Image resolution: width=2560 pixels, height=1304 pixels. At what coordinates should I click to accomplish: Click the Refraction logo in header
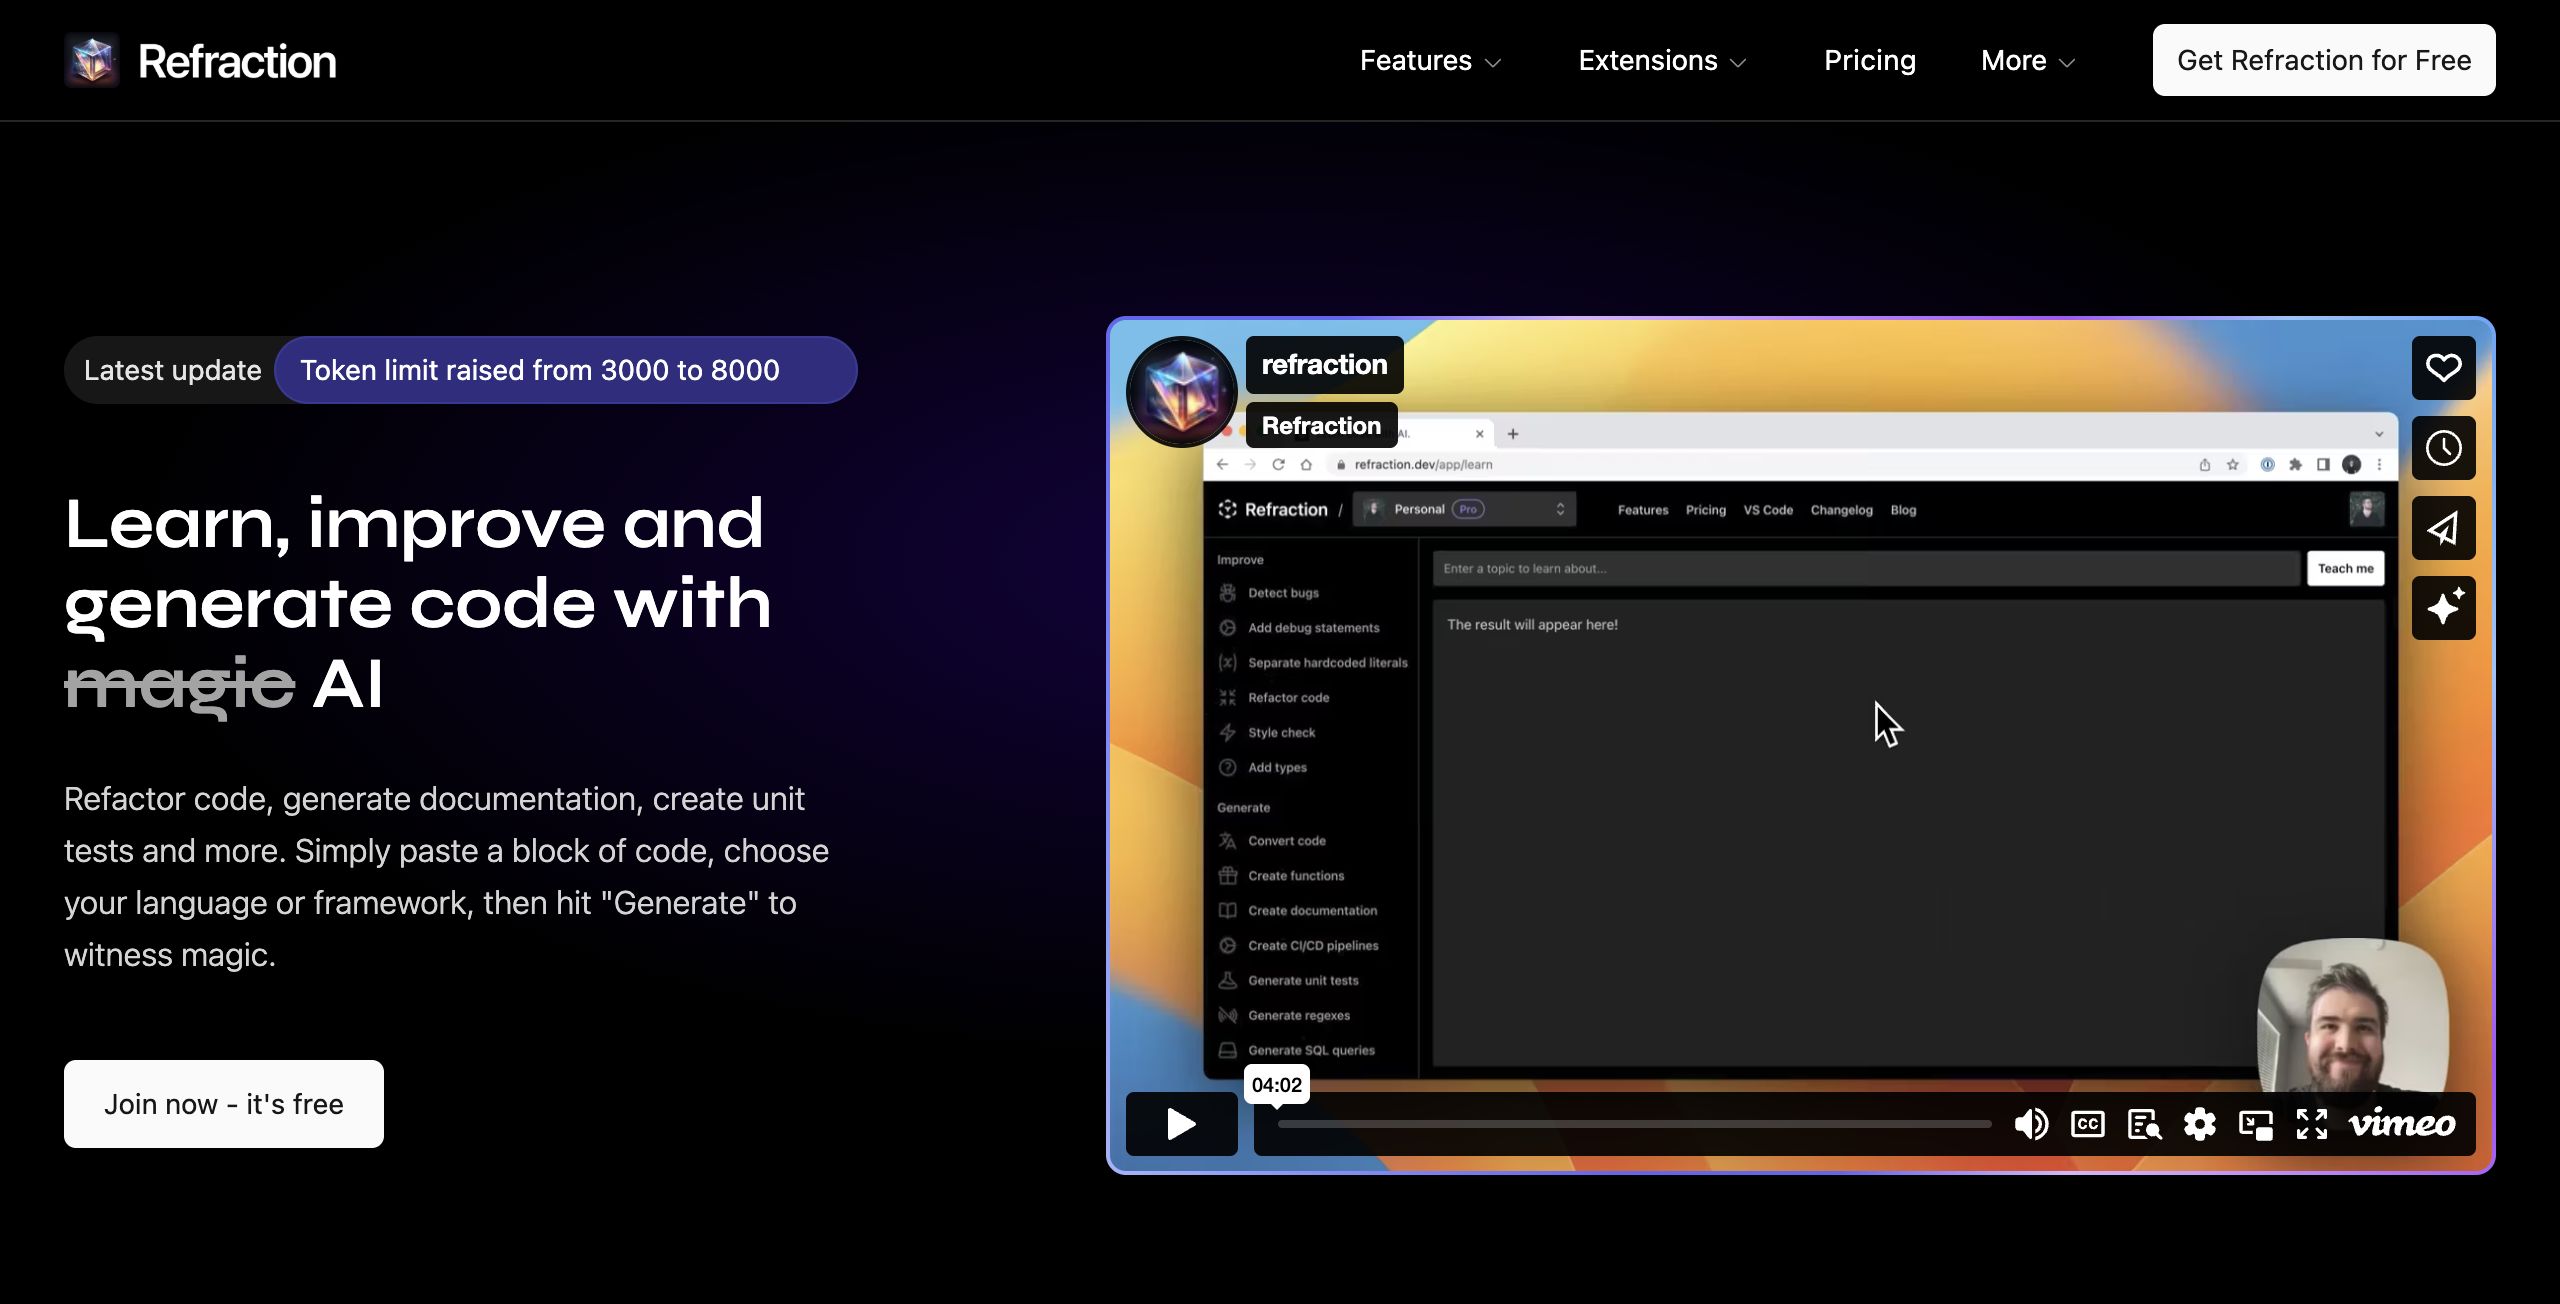pos(200,61)
